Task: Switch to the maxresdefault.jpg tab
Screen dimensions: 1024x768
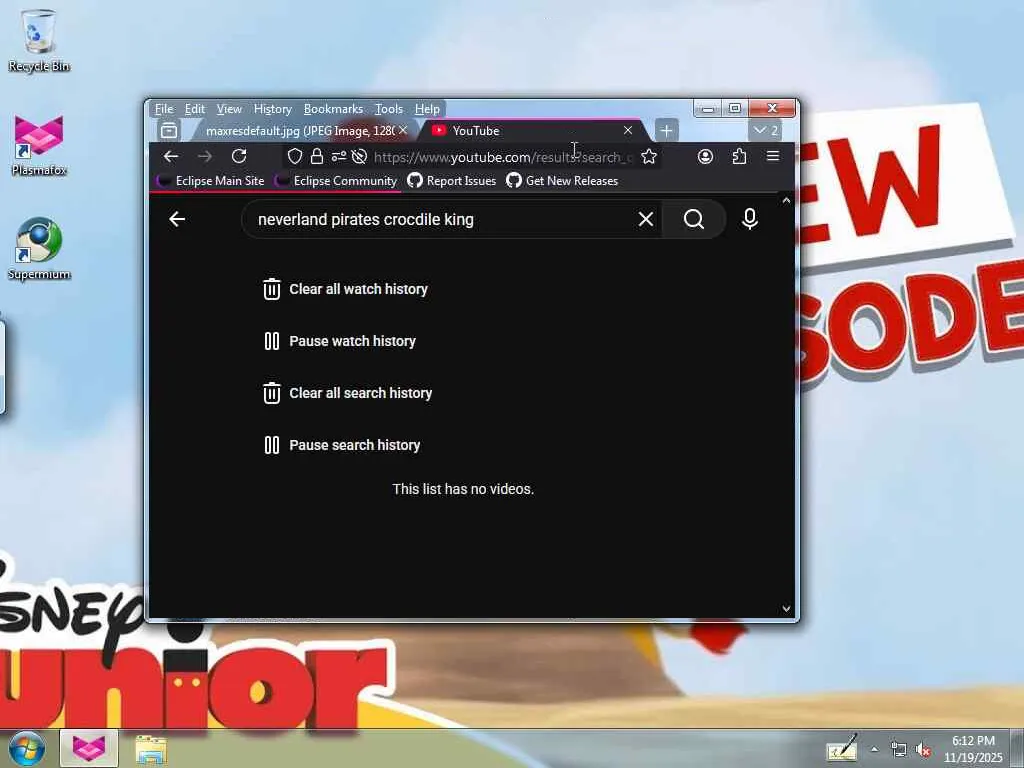Action: coord(299,131)
